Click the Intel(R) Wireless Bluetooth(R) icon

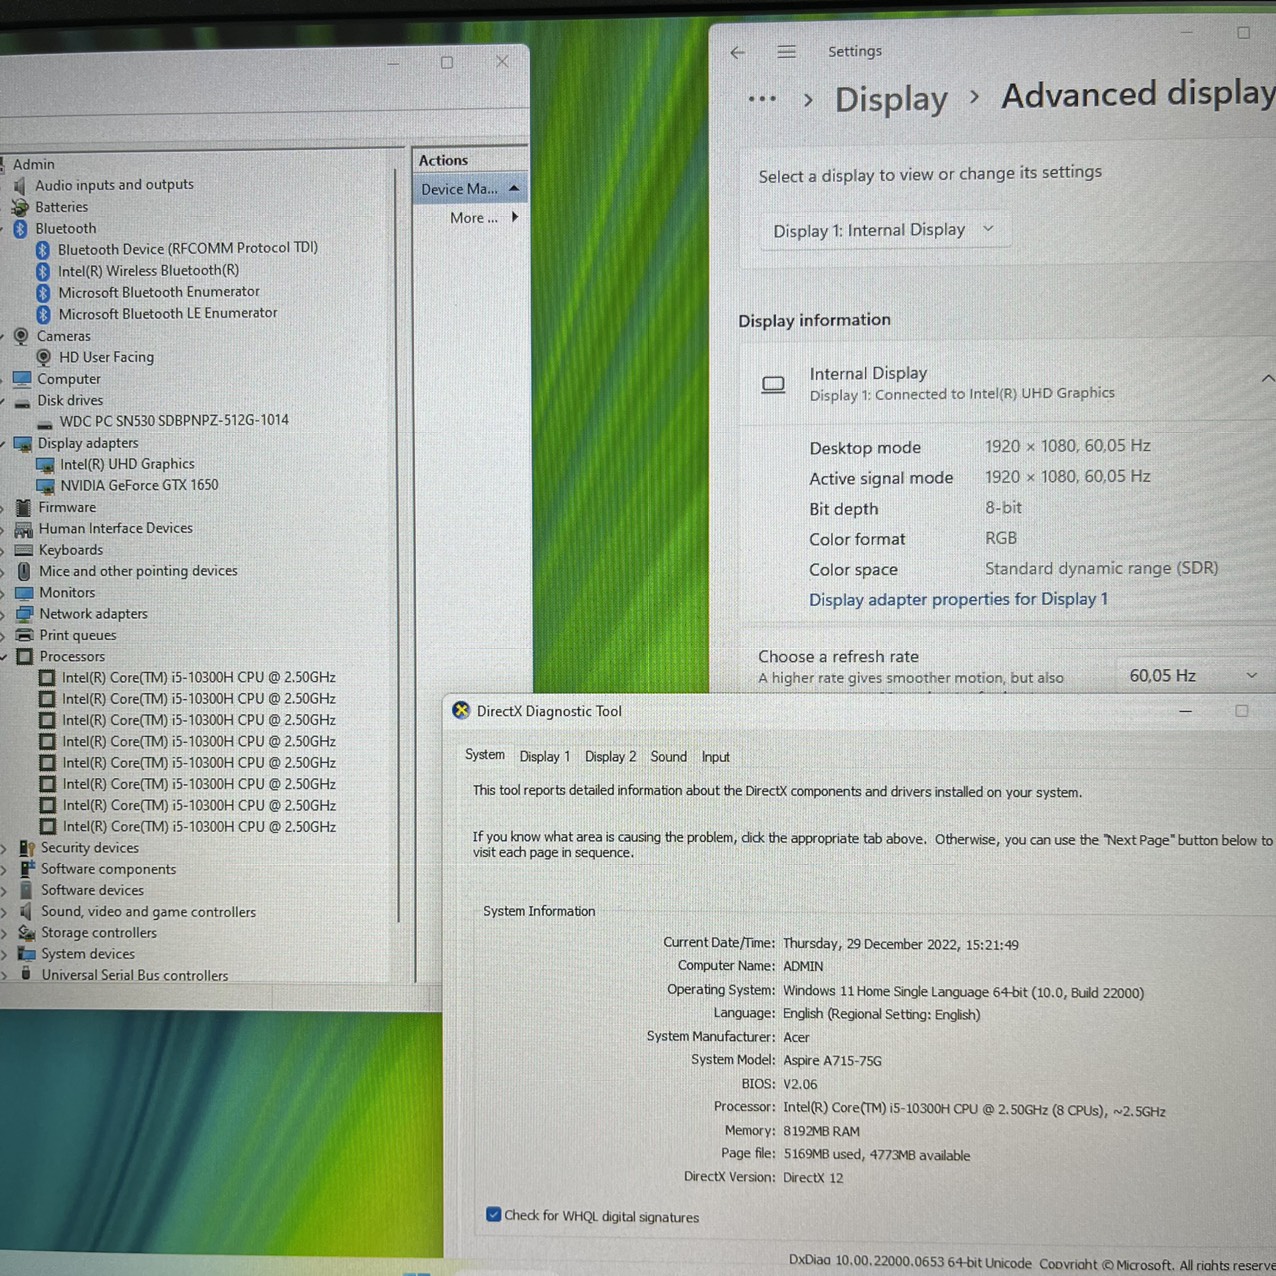(x=43, y=271)
